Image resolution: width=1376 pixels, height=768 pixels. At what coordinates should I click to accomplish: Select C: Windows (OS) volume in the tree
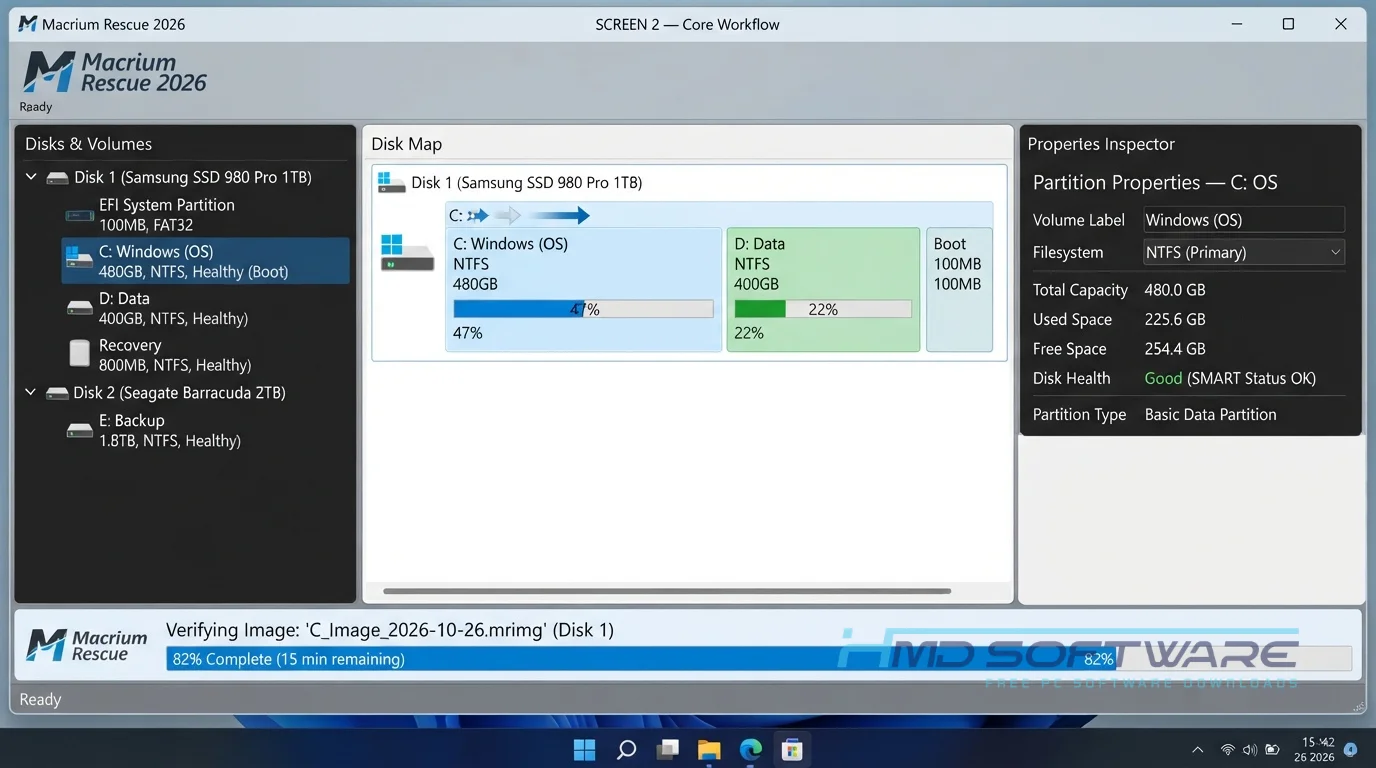pyautogui.click(x=205, y=261)
